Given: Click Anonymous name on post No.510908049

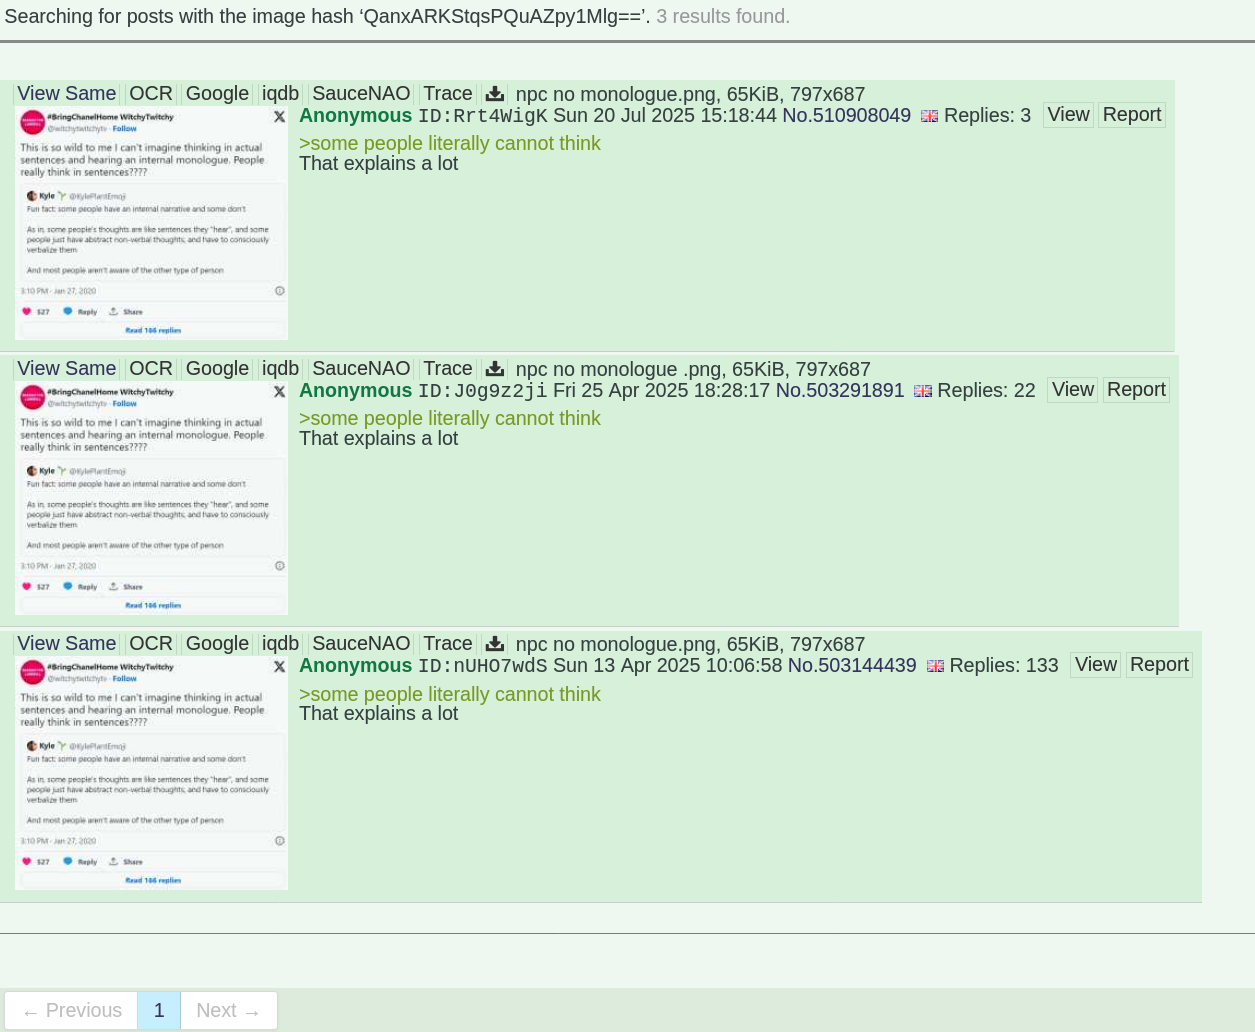Looking at the screenshot, I should click(355, 115).
